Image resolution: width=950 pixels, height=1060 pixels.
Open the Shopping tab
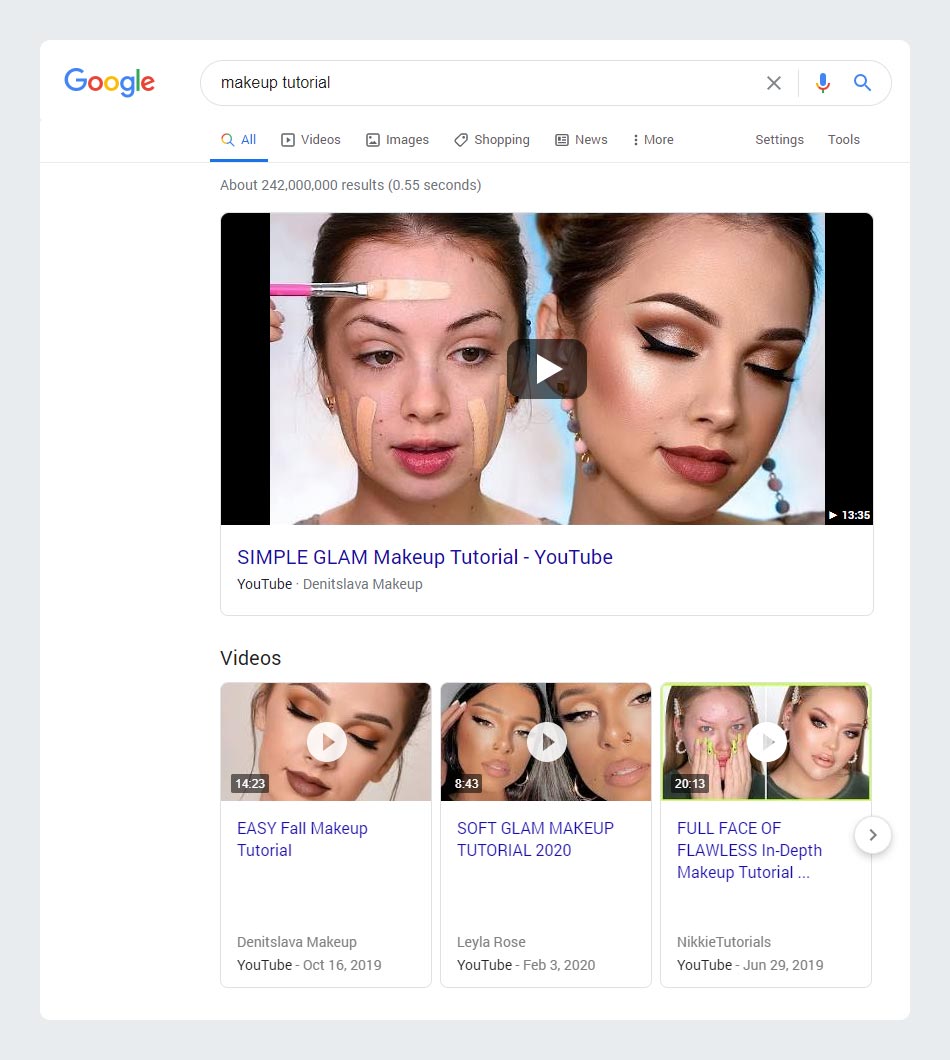(x=492, y=140)
